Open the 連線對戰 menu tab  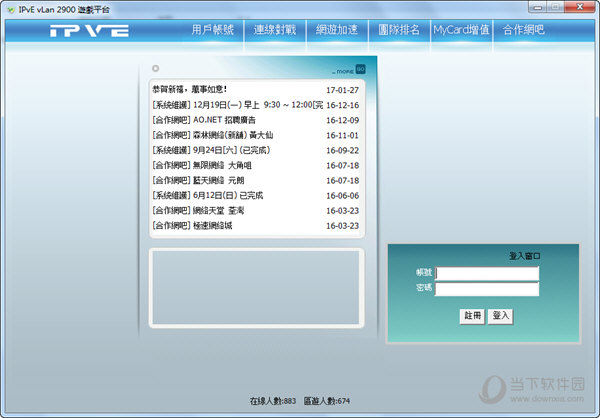click(x=275, y=30)
